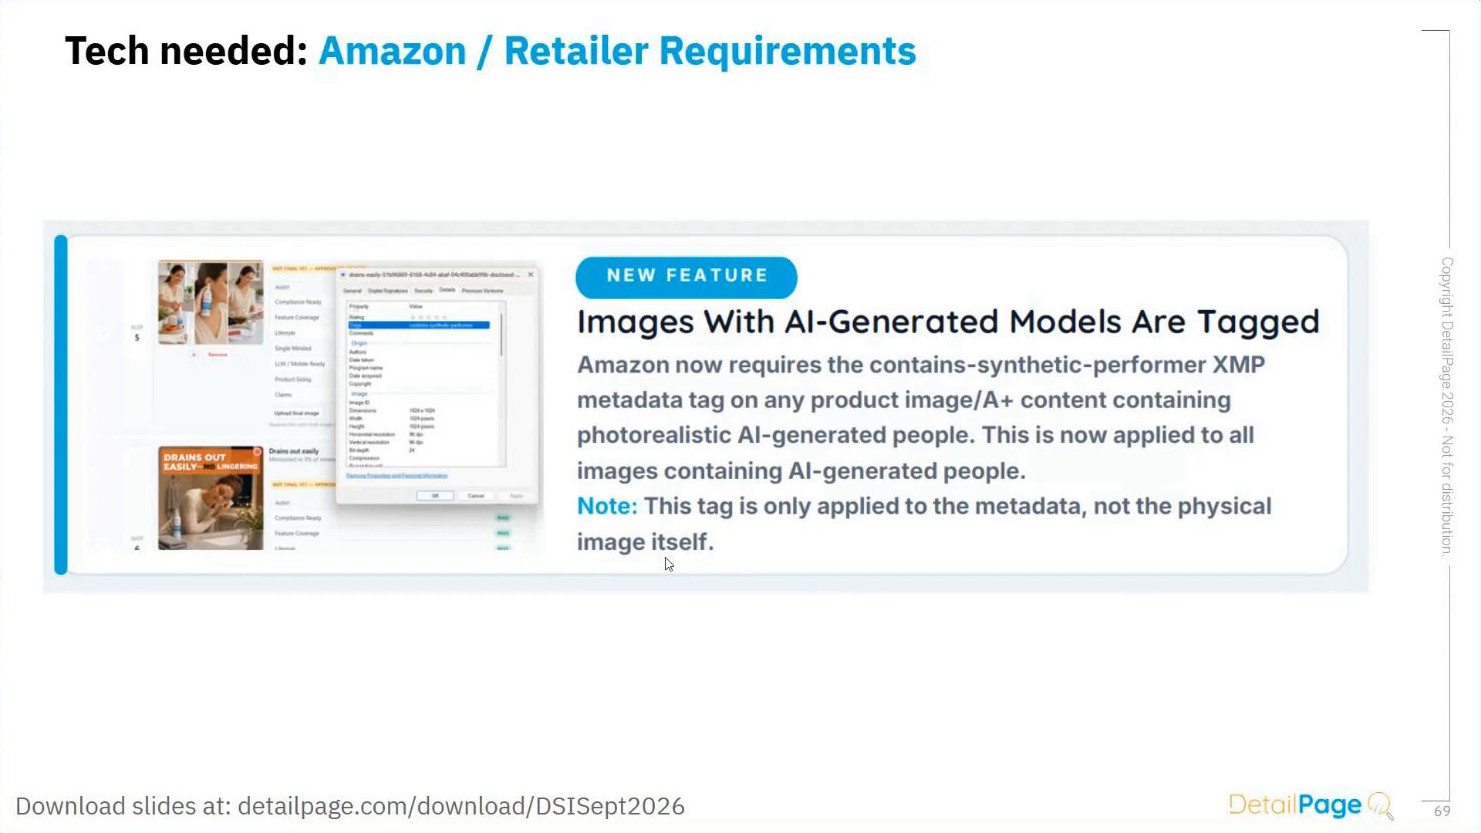The width and height of the screenshot is (1481, 833).
Task: Click OK in properties dialog
Action: coord(435,496)
